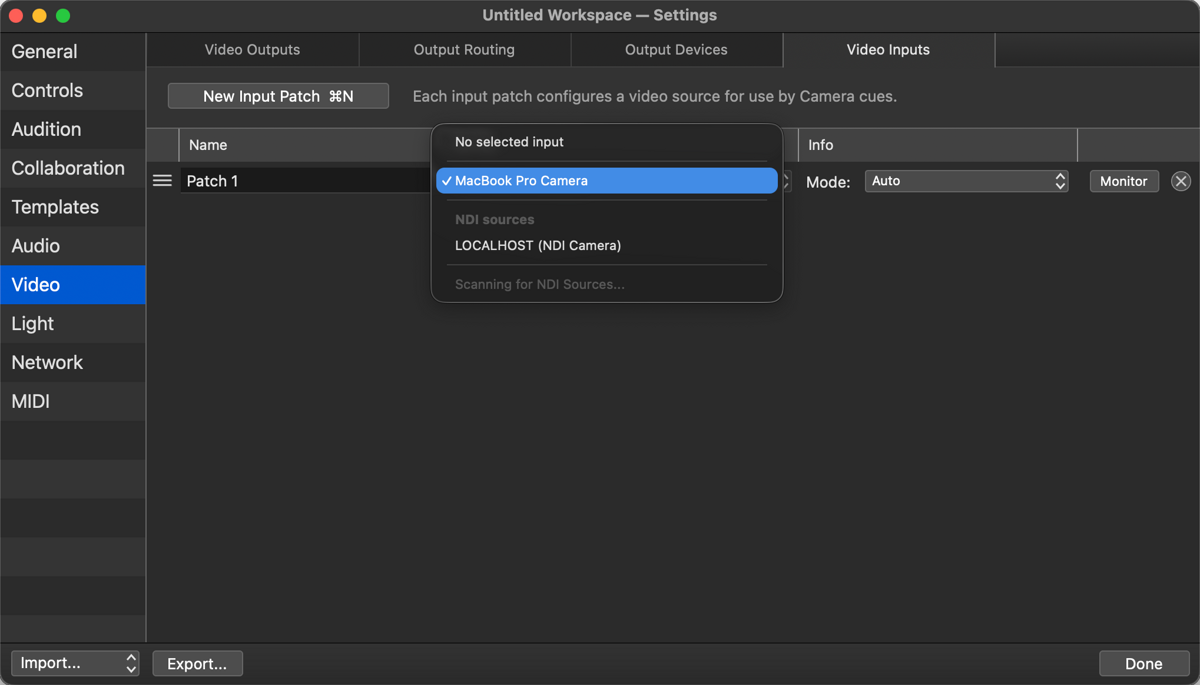
Task: Click the Done button
Action: pyautogui.click(x=1143, y=663)
